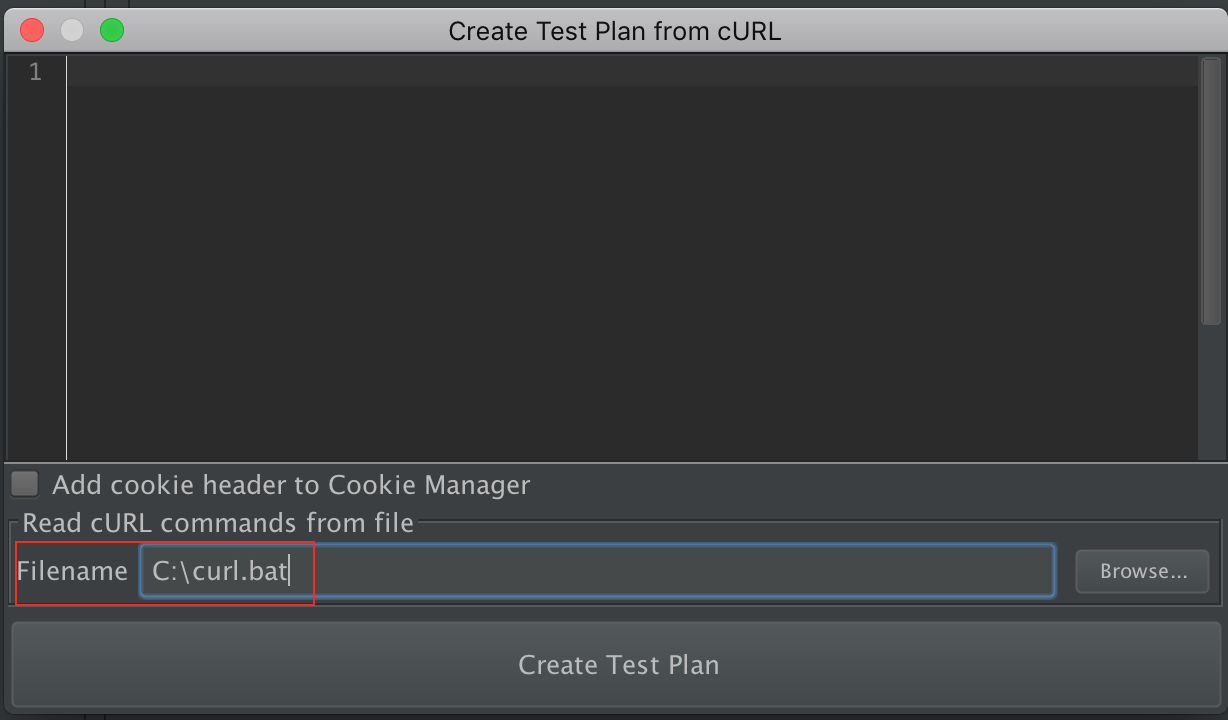Screen dimensions: 1228x720
Task: Place cursor right after the C:\curl.bat text
Action: pyautogui.click(x=289, y=572)
